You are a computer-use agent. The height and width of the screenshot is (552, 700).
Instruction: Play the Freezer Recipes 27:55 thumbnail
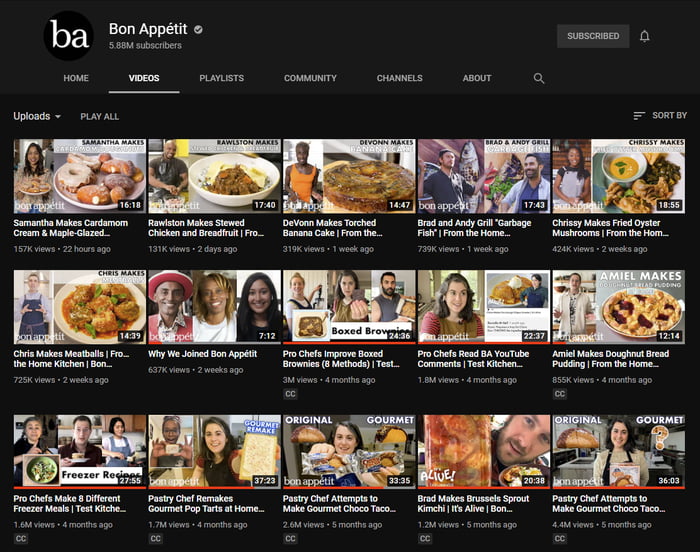[x=79, y=452]
